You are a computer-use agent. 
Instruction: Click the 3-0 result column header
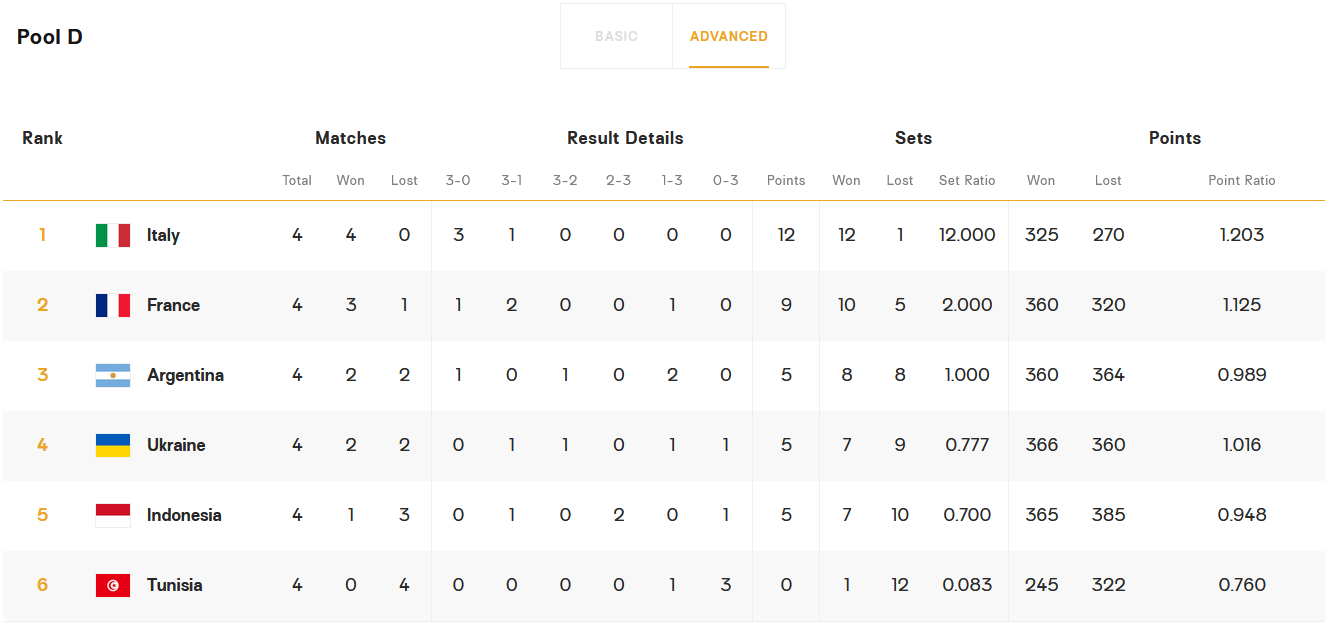coord(458,181)
